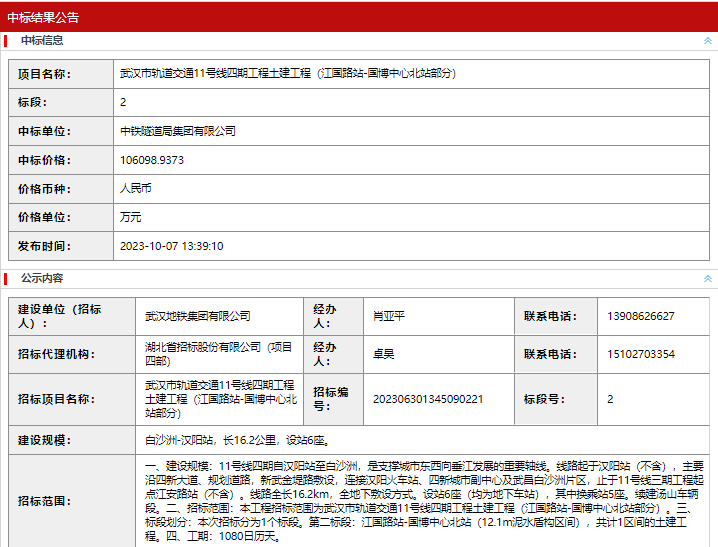Click the 中标结果公告 red title bar

(359, 17)
